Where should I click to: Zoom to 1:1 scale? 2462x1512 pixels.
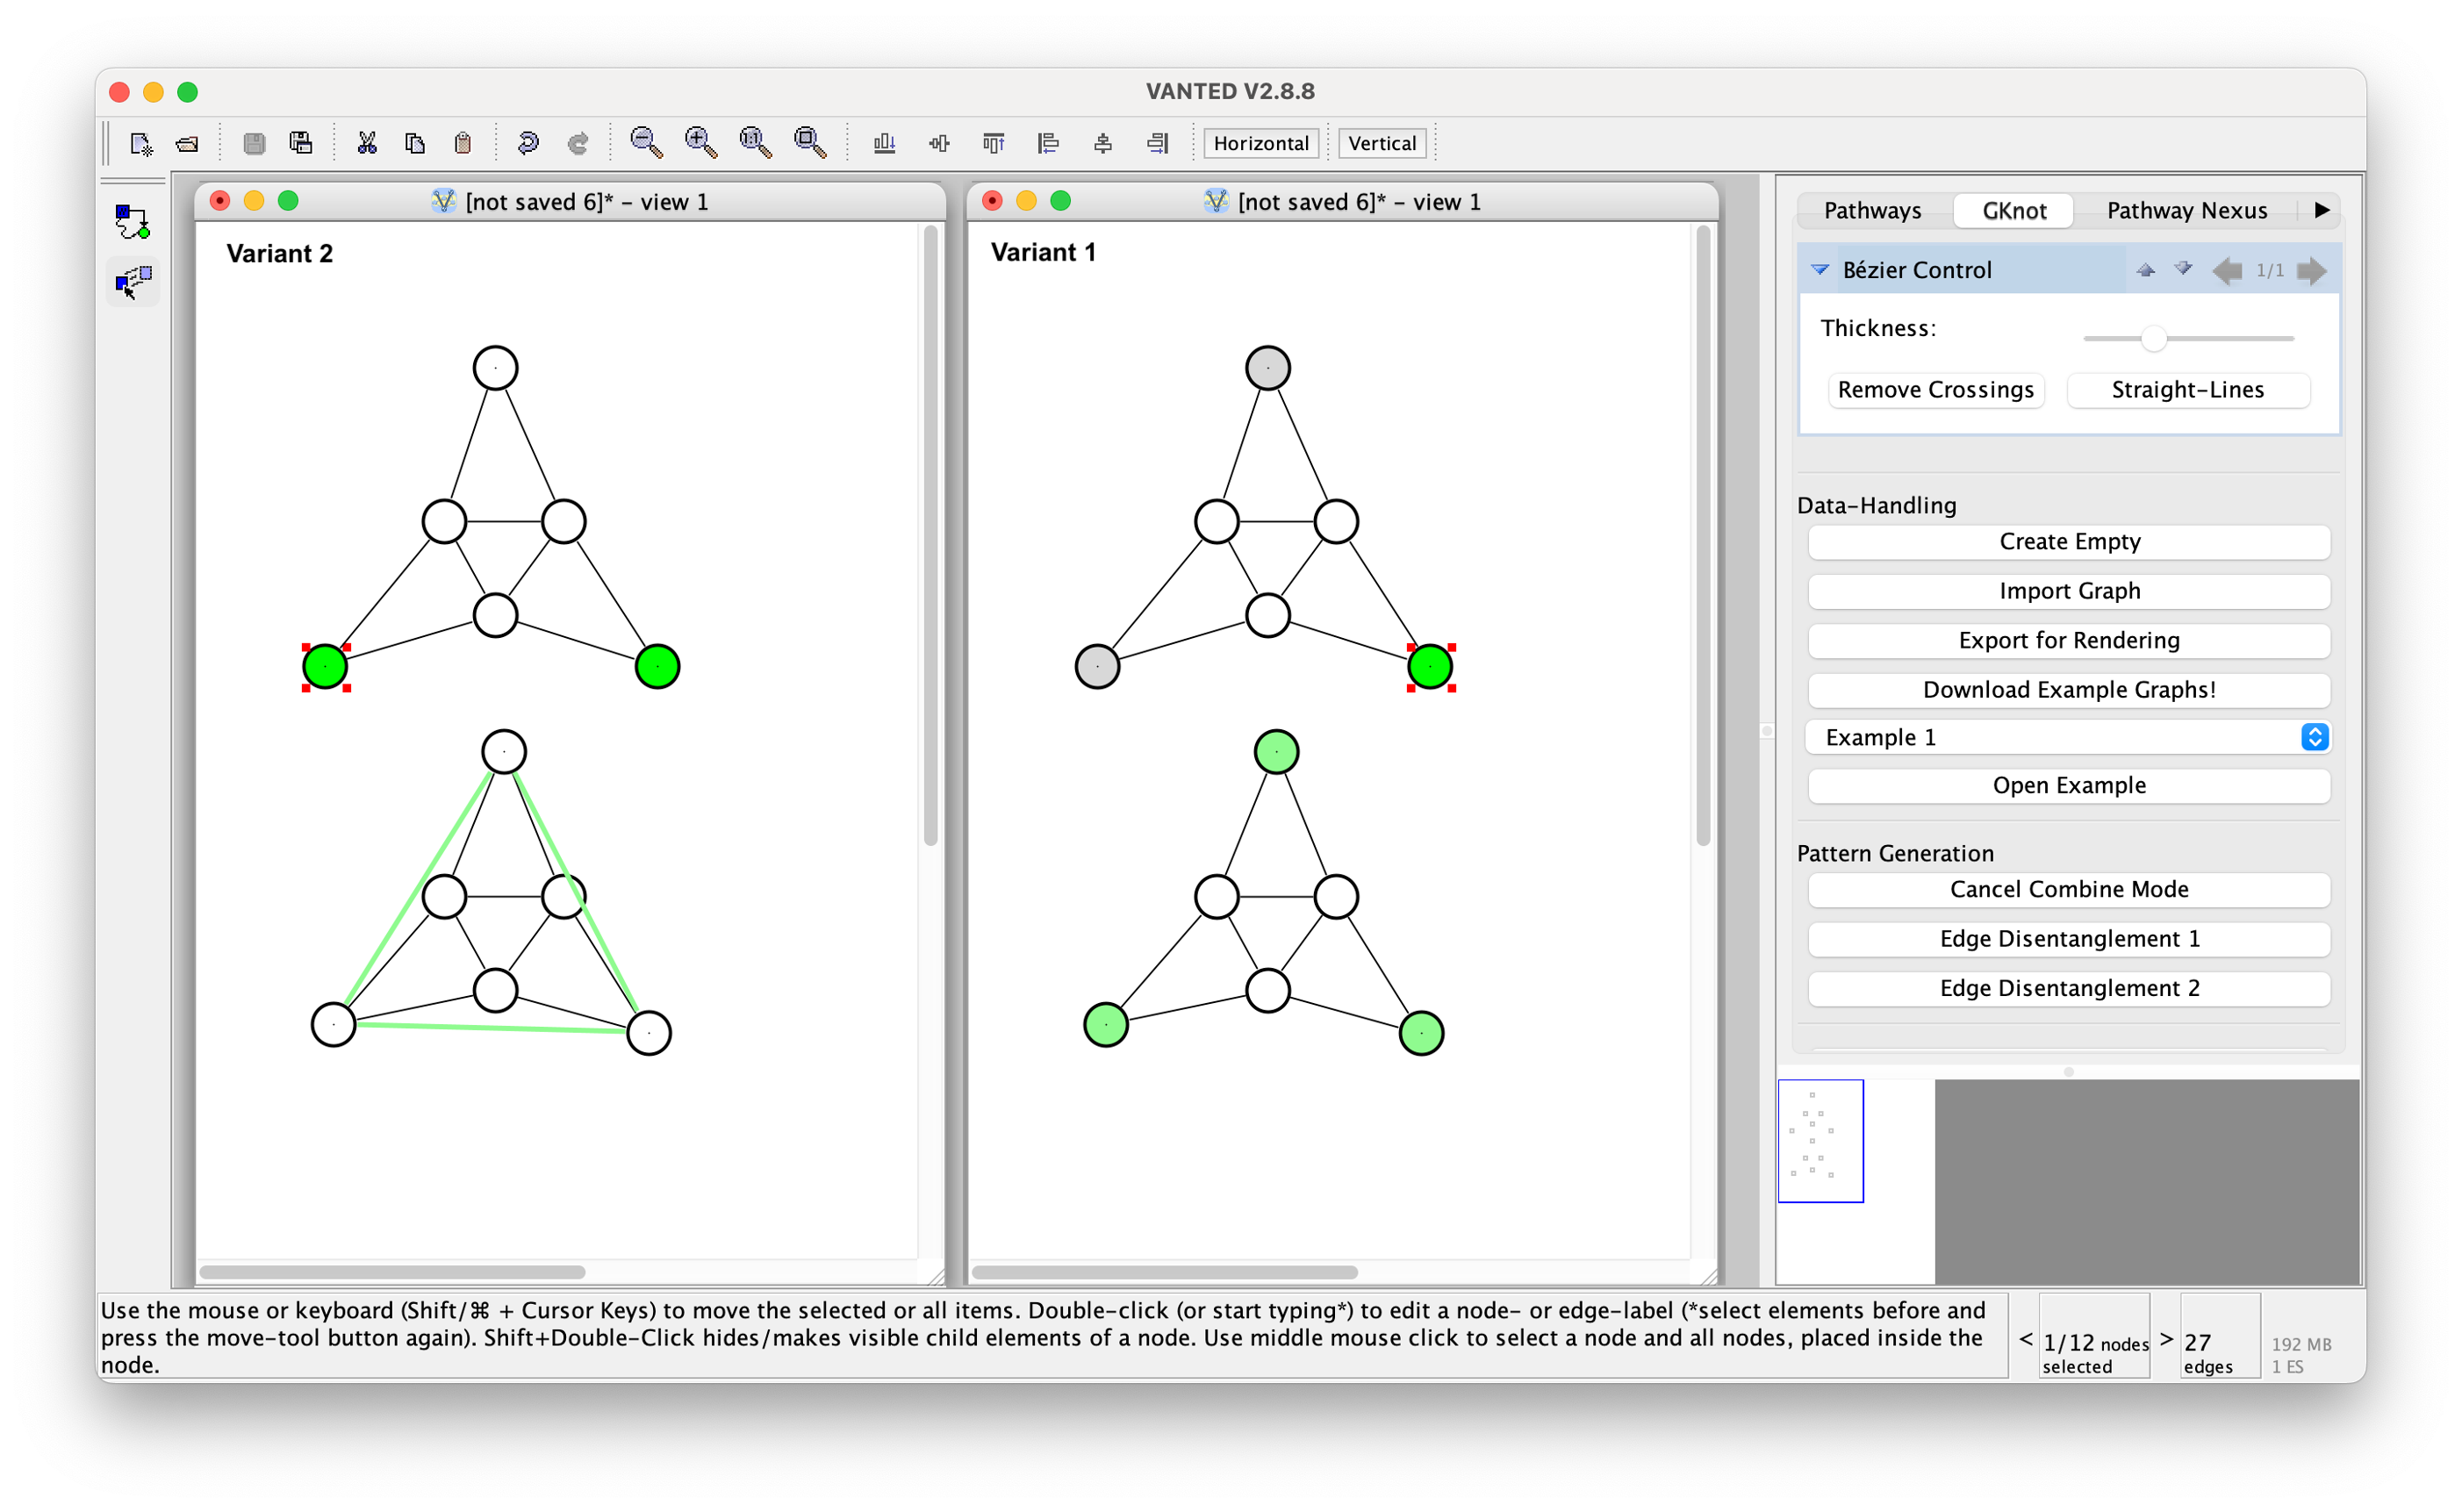click(x=755, y=143)
